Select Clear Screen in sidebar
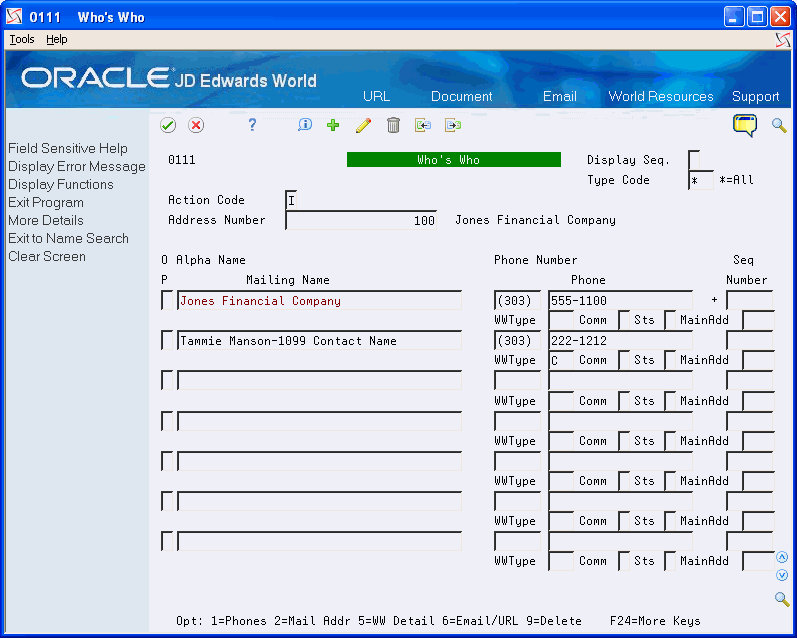The width and height of the screenshot is (797, 638). coord(47,256)
